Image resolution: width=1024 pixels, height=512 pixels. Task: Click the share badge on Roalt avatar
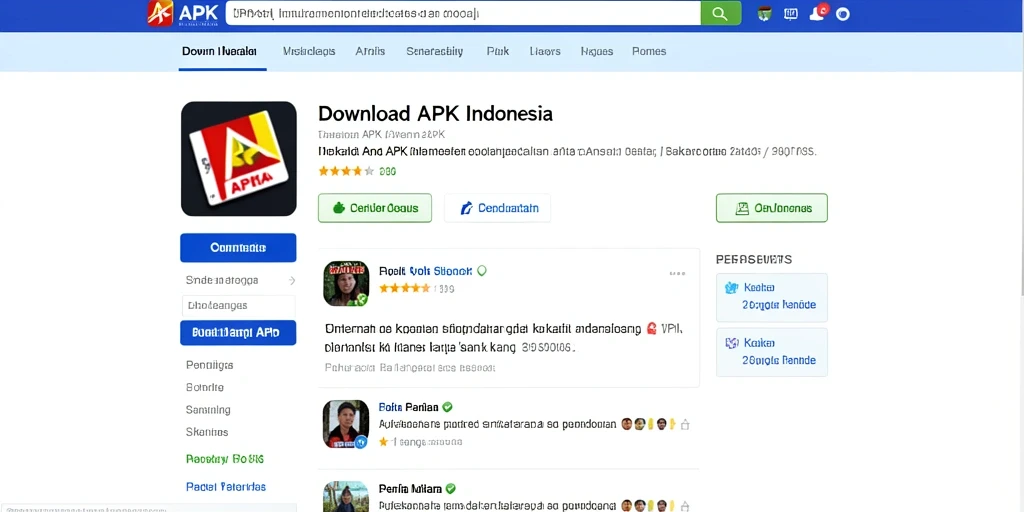coord(361,300)
